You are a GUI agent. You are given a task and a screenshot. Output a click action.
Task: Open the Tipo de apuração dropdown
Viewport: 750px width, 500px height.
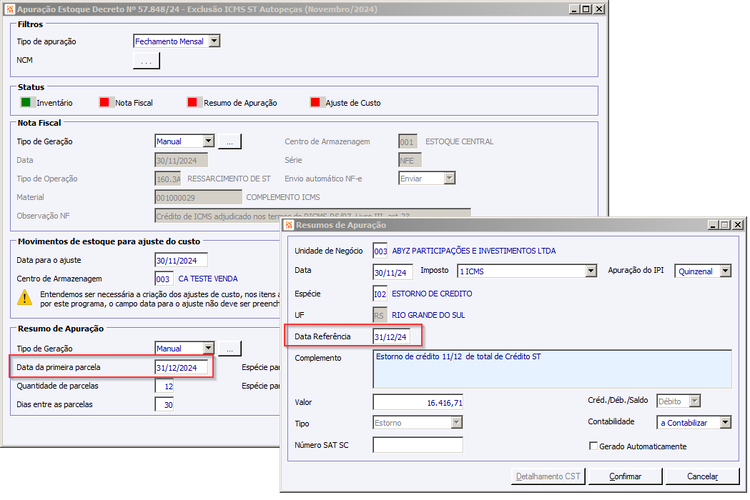coord(215,41)
